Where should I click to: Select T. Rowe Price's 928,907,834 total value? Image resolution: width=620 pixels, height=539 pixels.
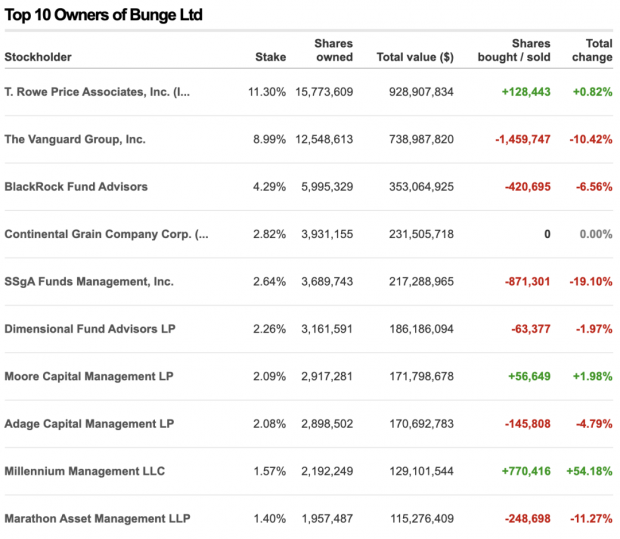421,92
